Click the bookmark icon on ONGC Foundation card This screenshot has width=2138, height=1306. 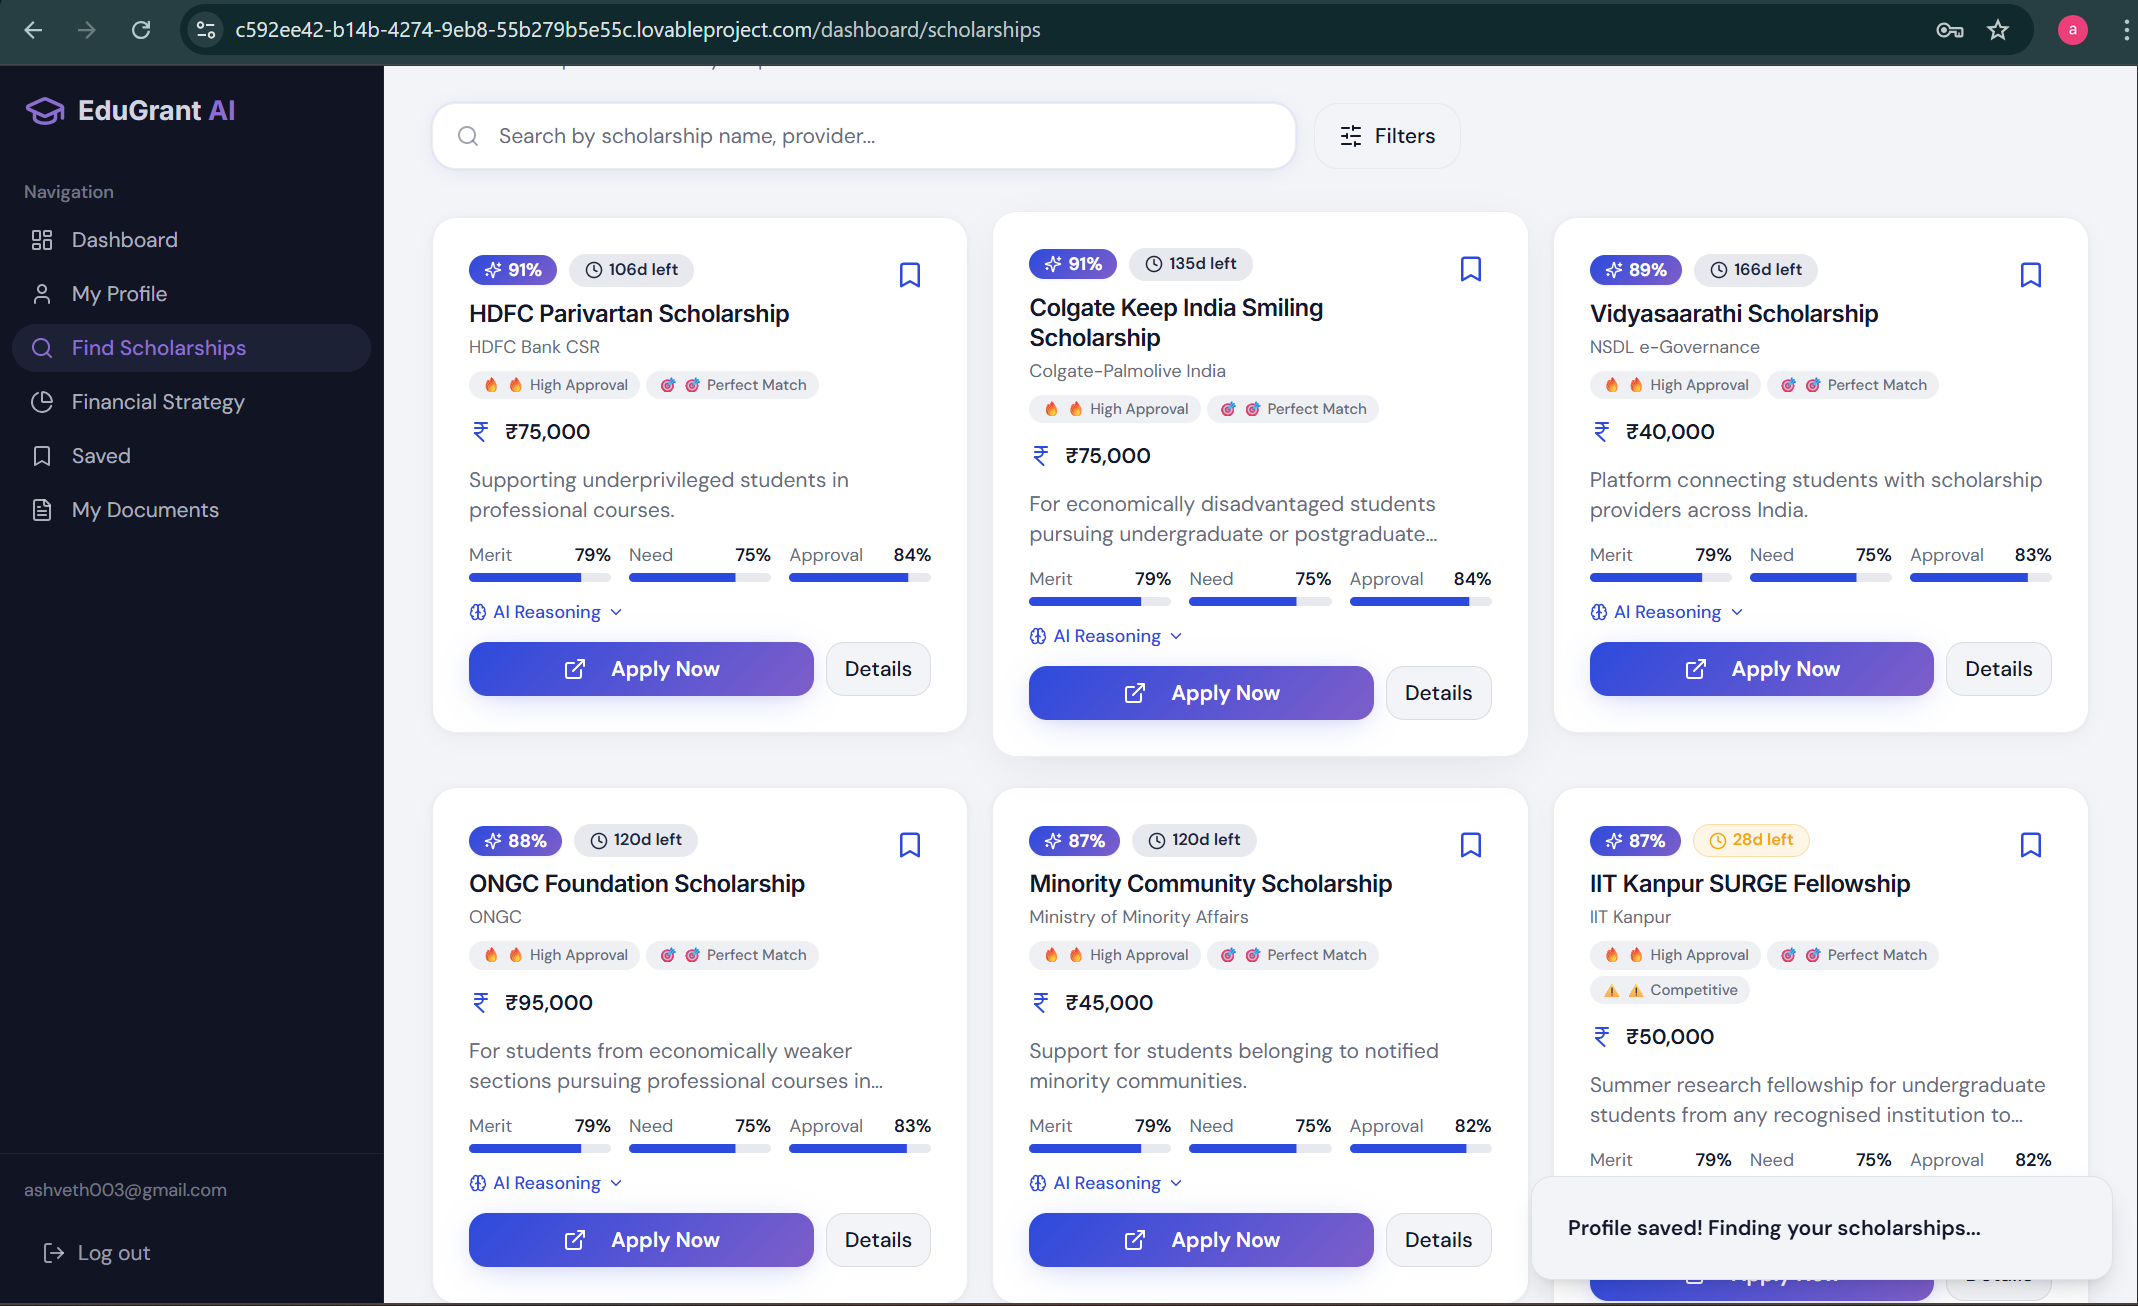909,845
